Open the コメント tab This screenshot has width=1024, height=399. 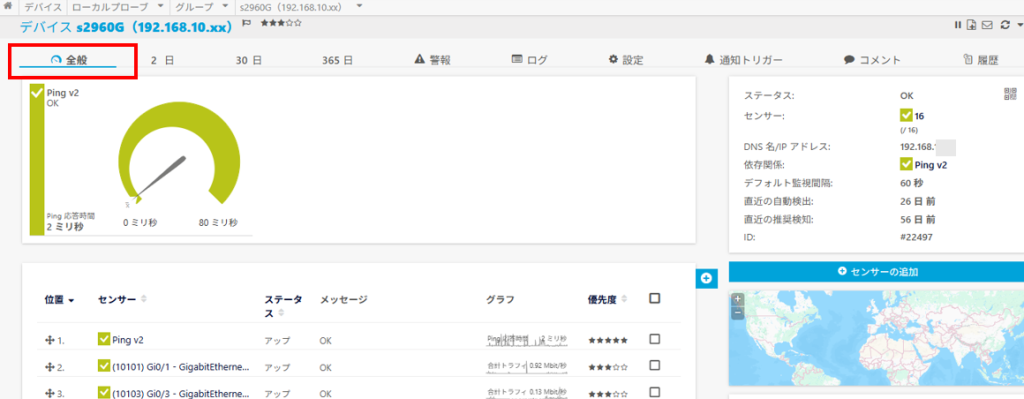pyautogui.click(x=872, y=60)
